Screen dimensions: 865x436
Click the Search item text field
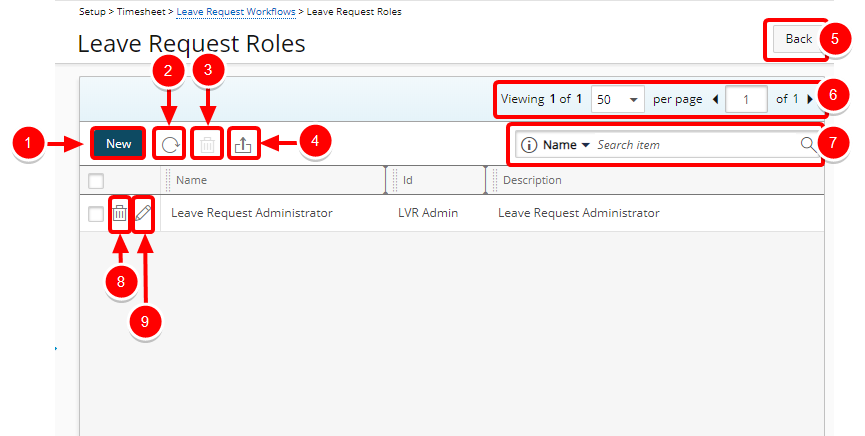695,145
